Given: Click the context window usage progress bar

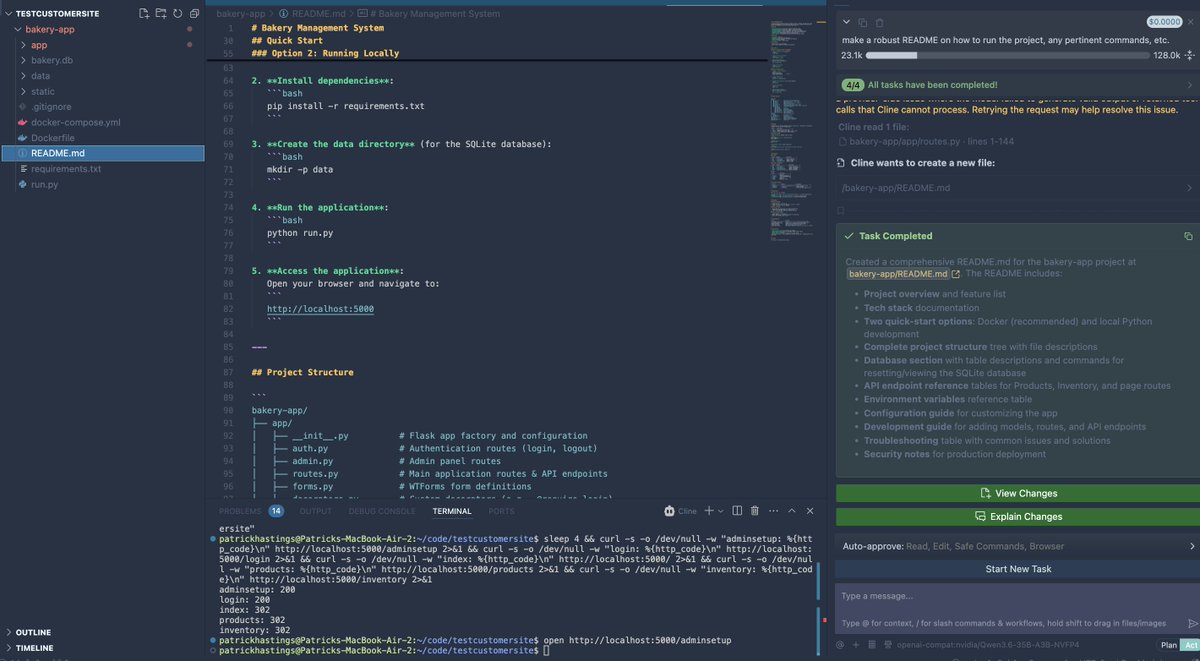Looking at the screenshot, I should click(1008, 56).
